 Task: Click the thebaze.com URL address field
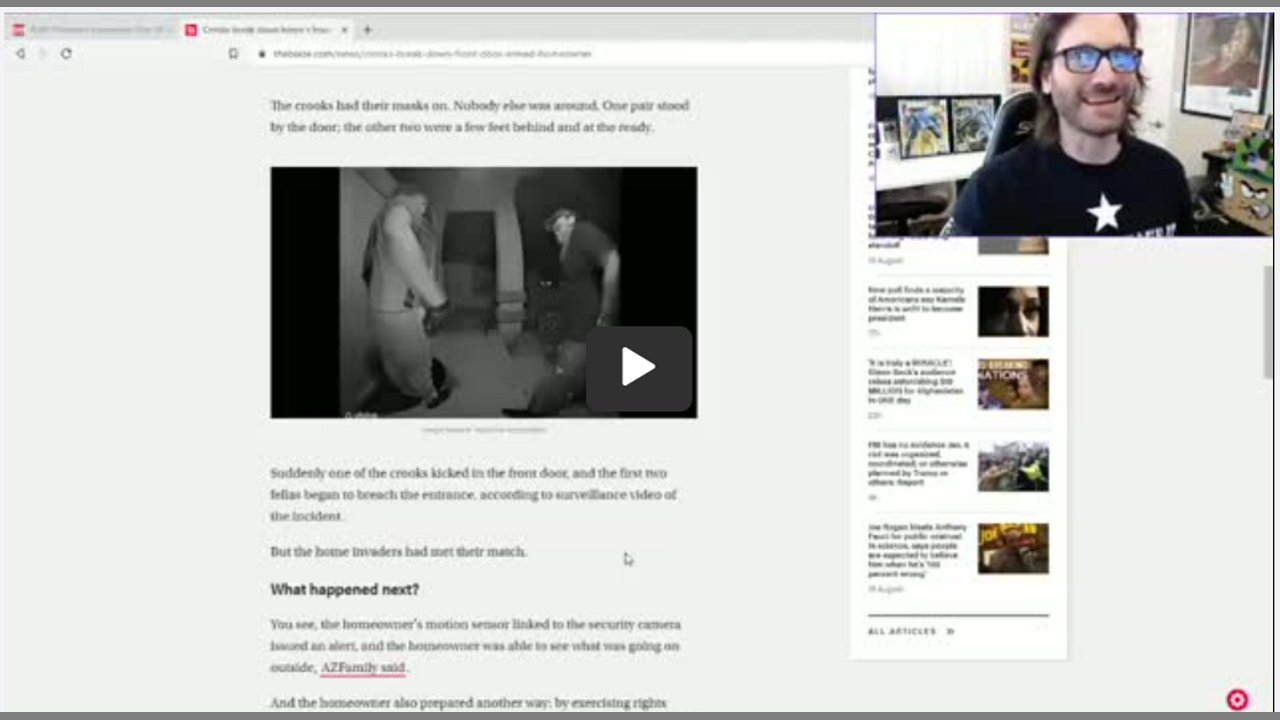coord(432,54)
